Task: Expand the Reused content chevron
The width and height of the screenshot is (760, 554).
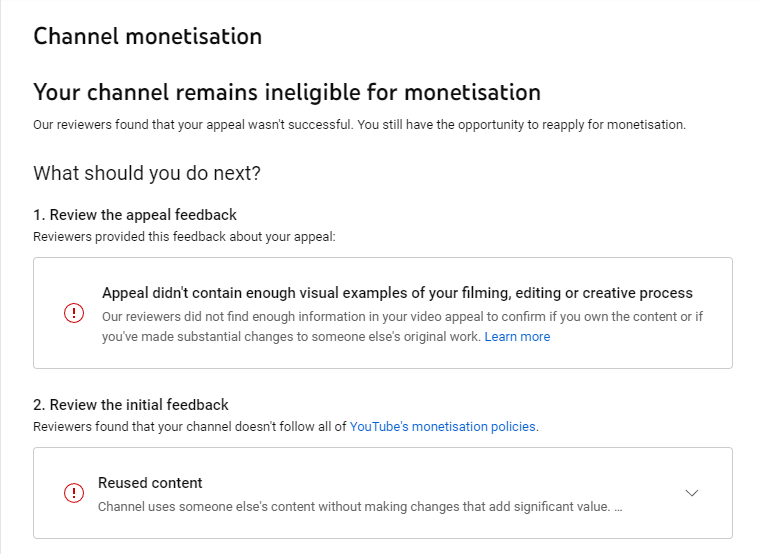Action: coord(692,493)
